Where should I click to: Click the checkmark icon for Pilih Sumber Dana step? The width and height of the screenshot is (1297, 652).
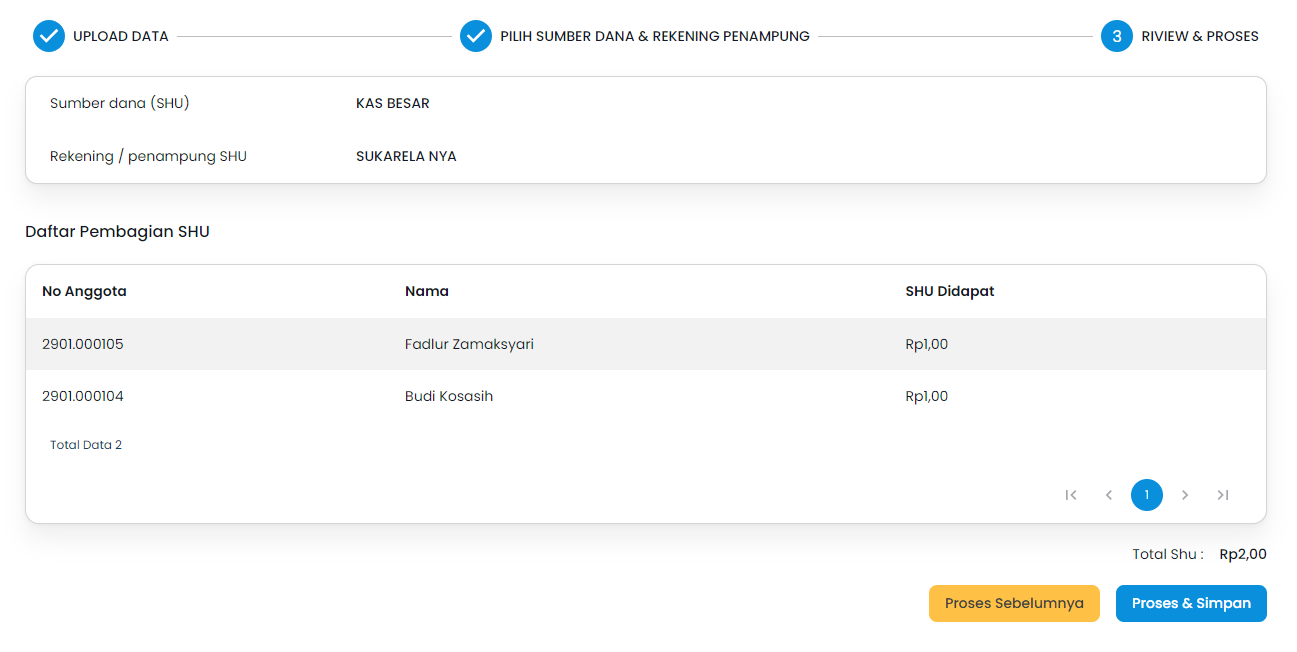[476, 36]
